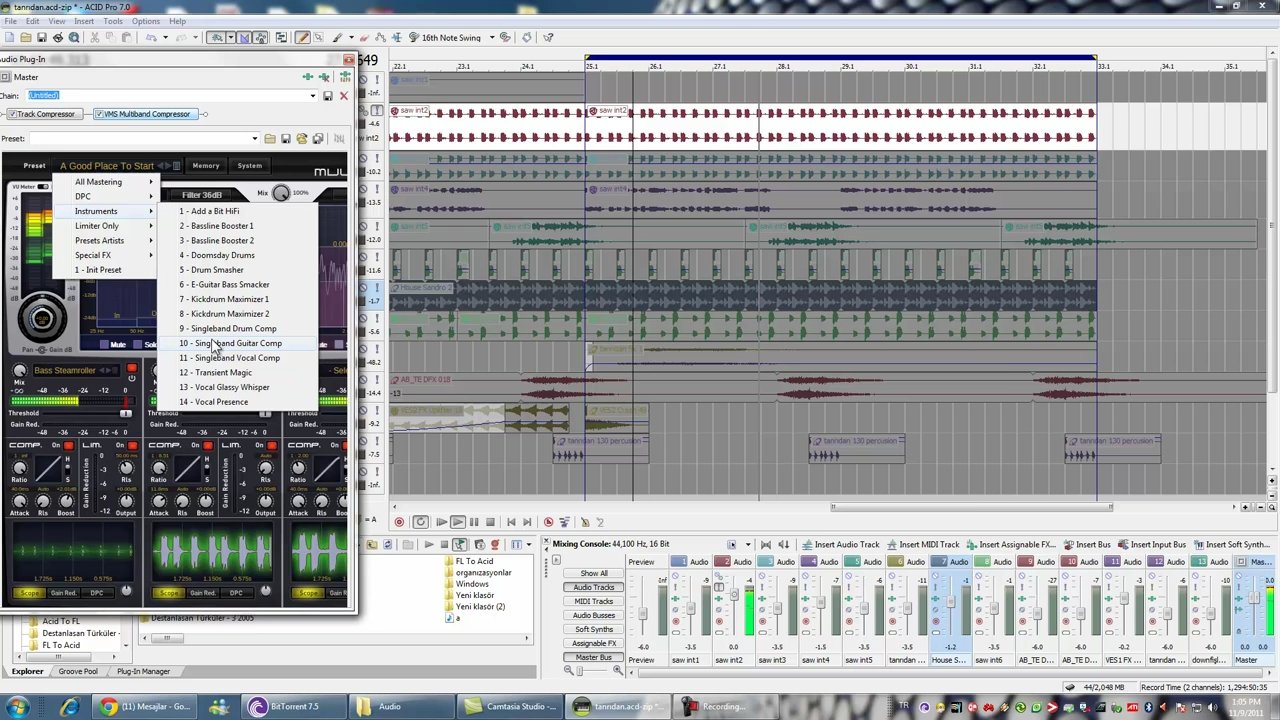Enable Track Compressor checkbox in chain

[x=12, y=114]
